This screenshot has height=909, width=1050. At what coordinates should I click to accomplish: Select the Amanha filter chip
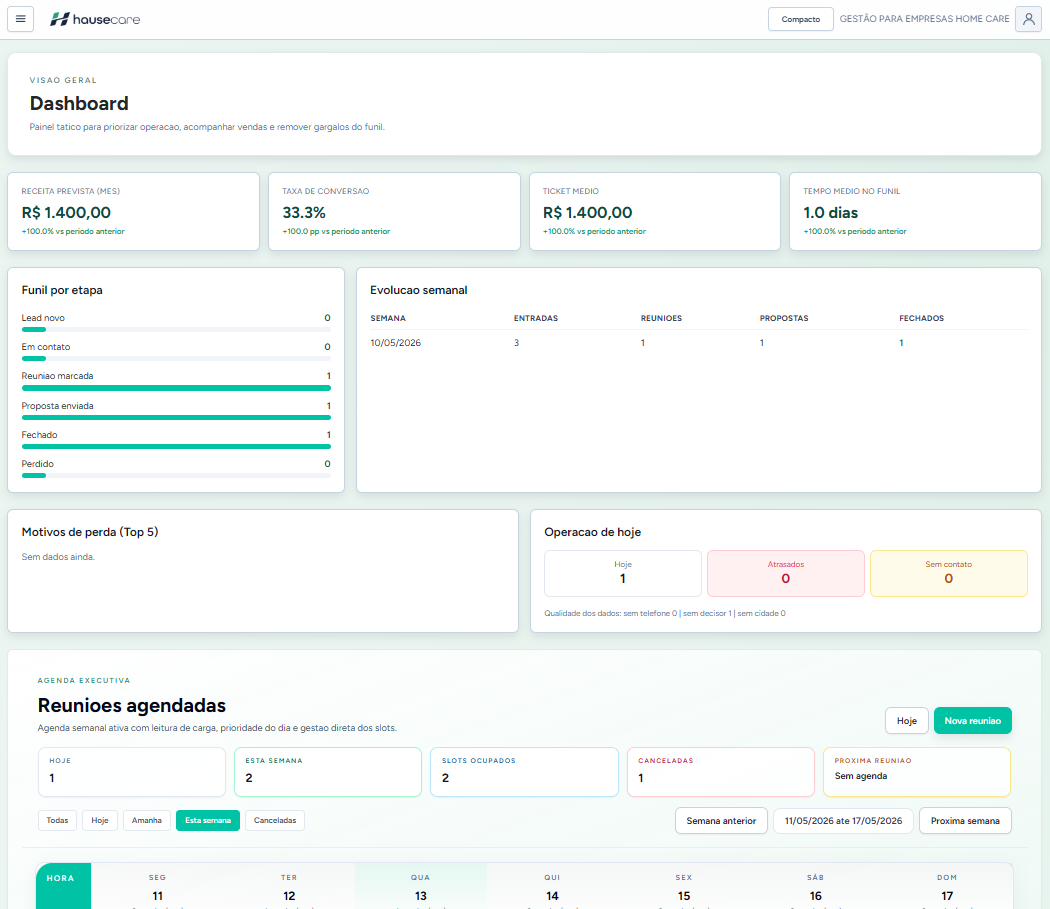[147, 821]
